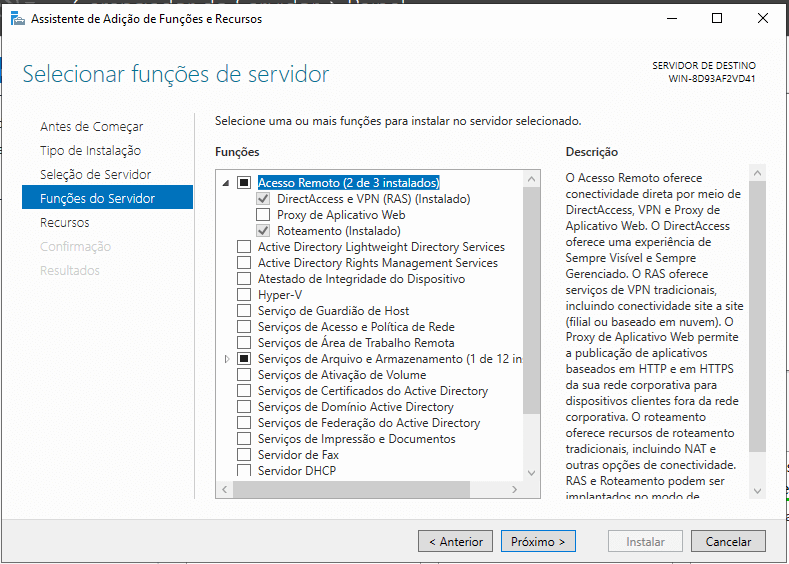Go to Antes de Começar step
The image size is (789, 564).
[92, 126]
